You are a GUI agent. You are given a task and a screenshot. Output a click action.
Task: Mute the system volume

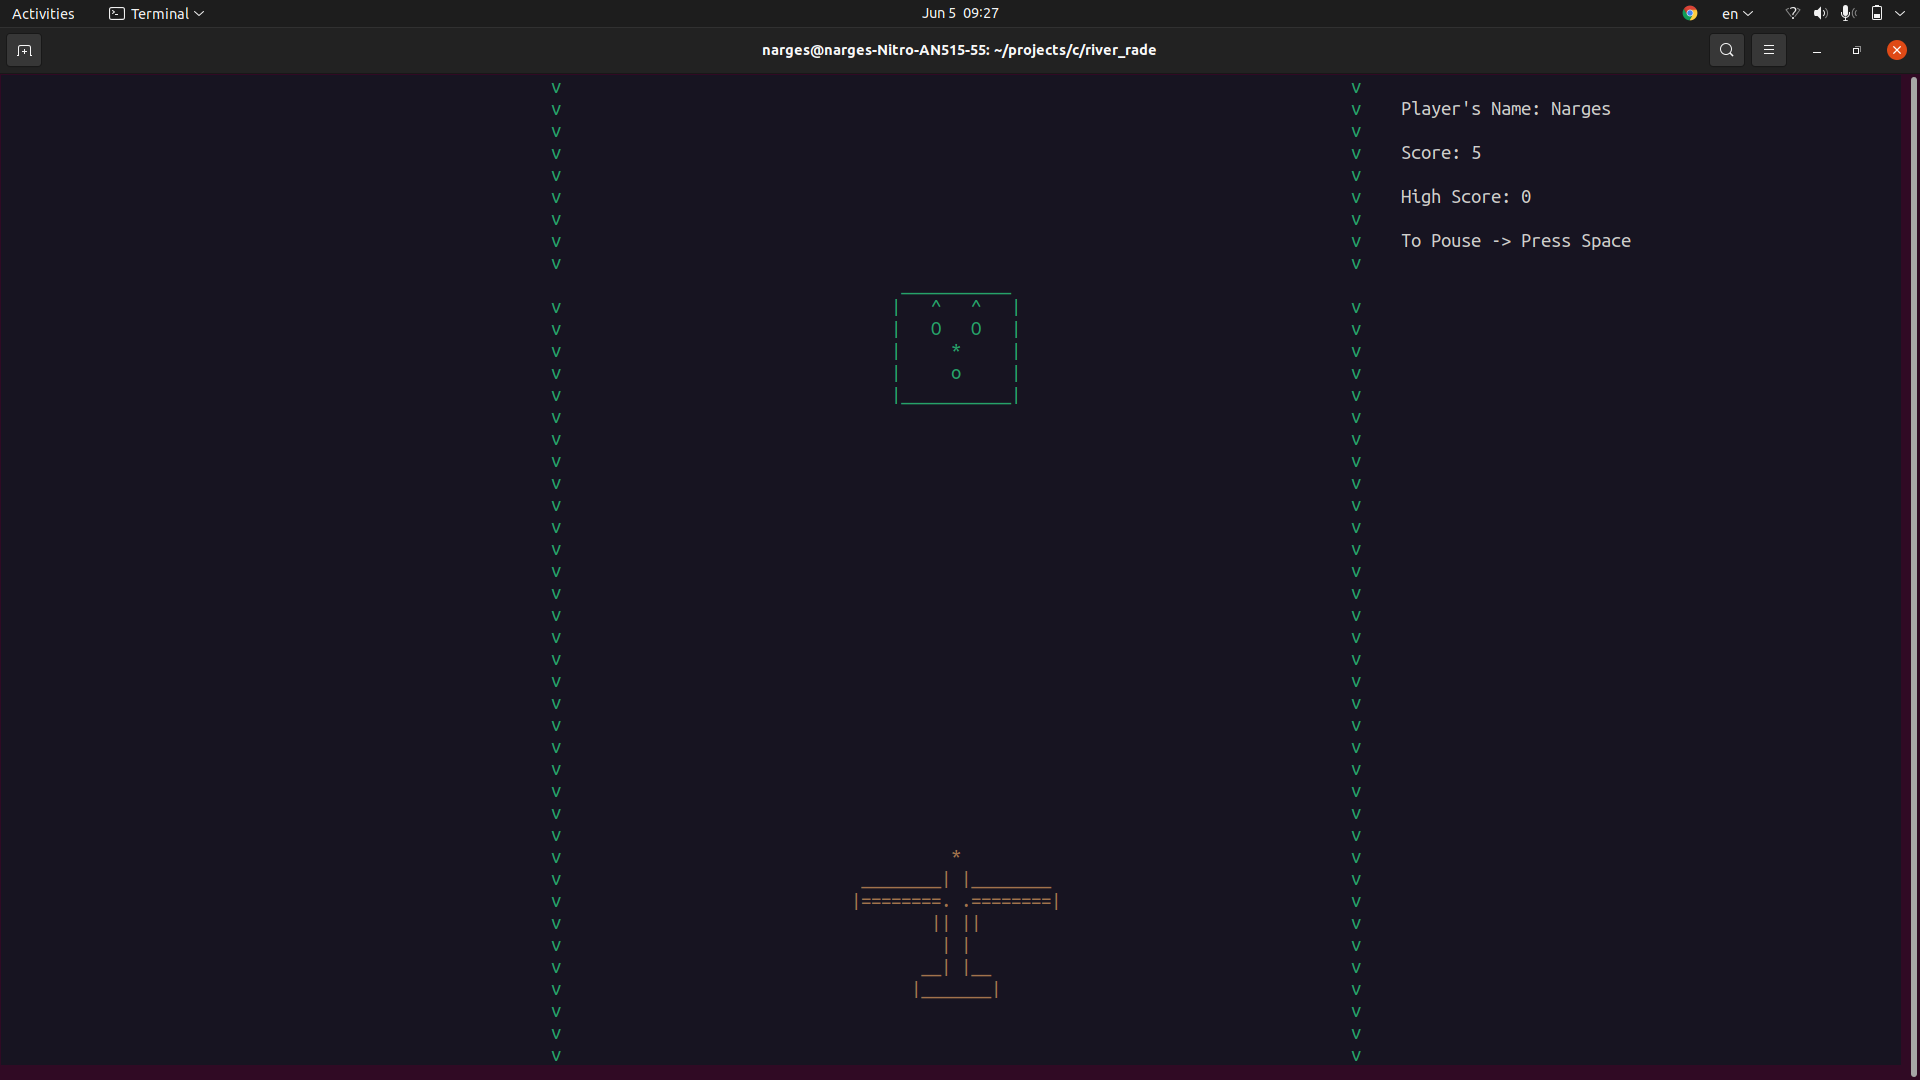1819,13
